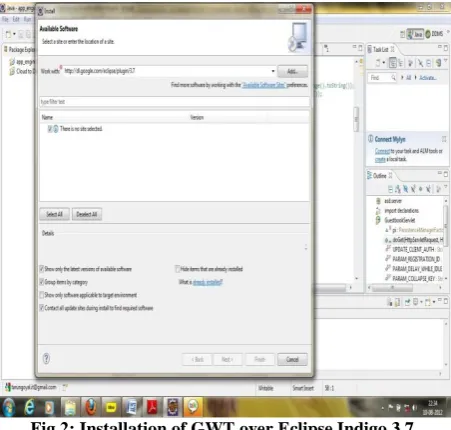
Task: Select GuestbookServlet in the Outline tree
Action: coord(400,220)
